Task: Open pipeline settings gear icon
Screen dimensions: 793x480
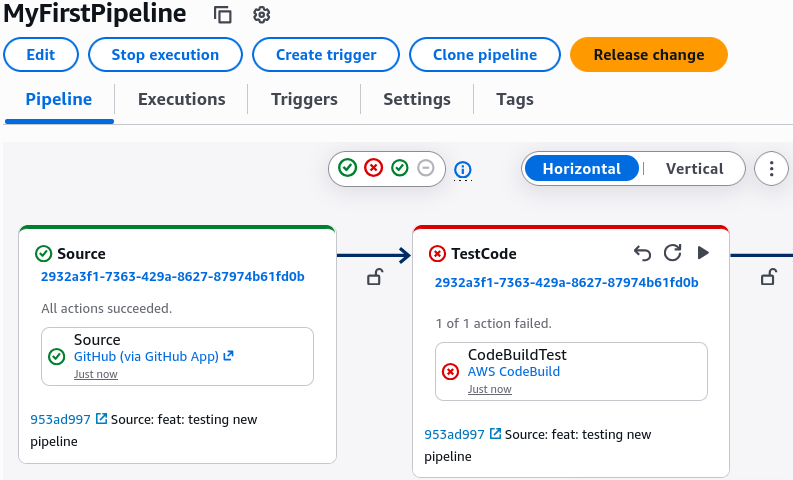Action: click(x=261, y=15)
